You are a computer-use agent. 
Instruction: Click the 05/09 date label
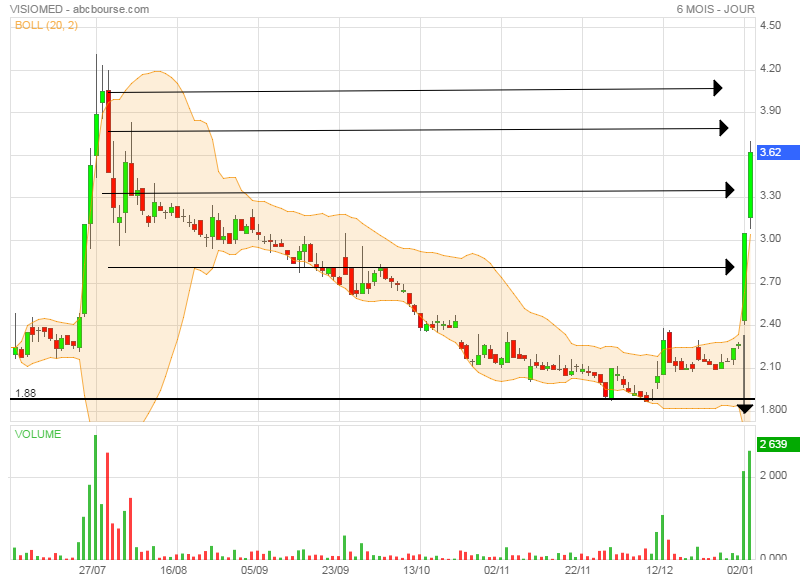point(255,570)
